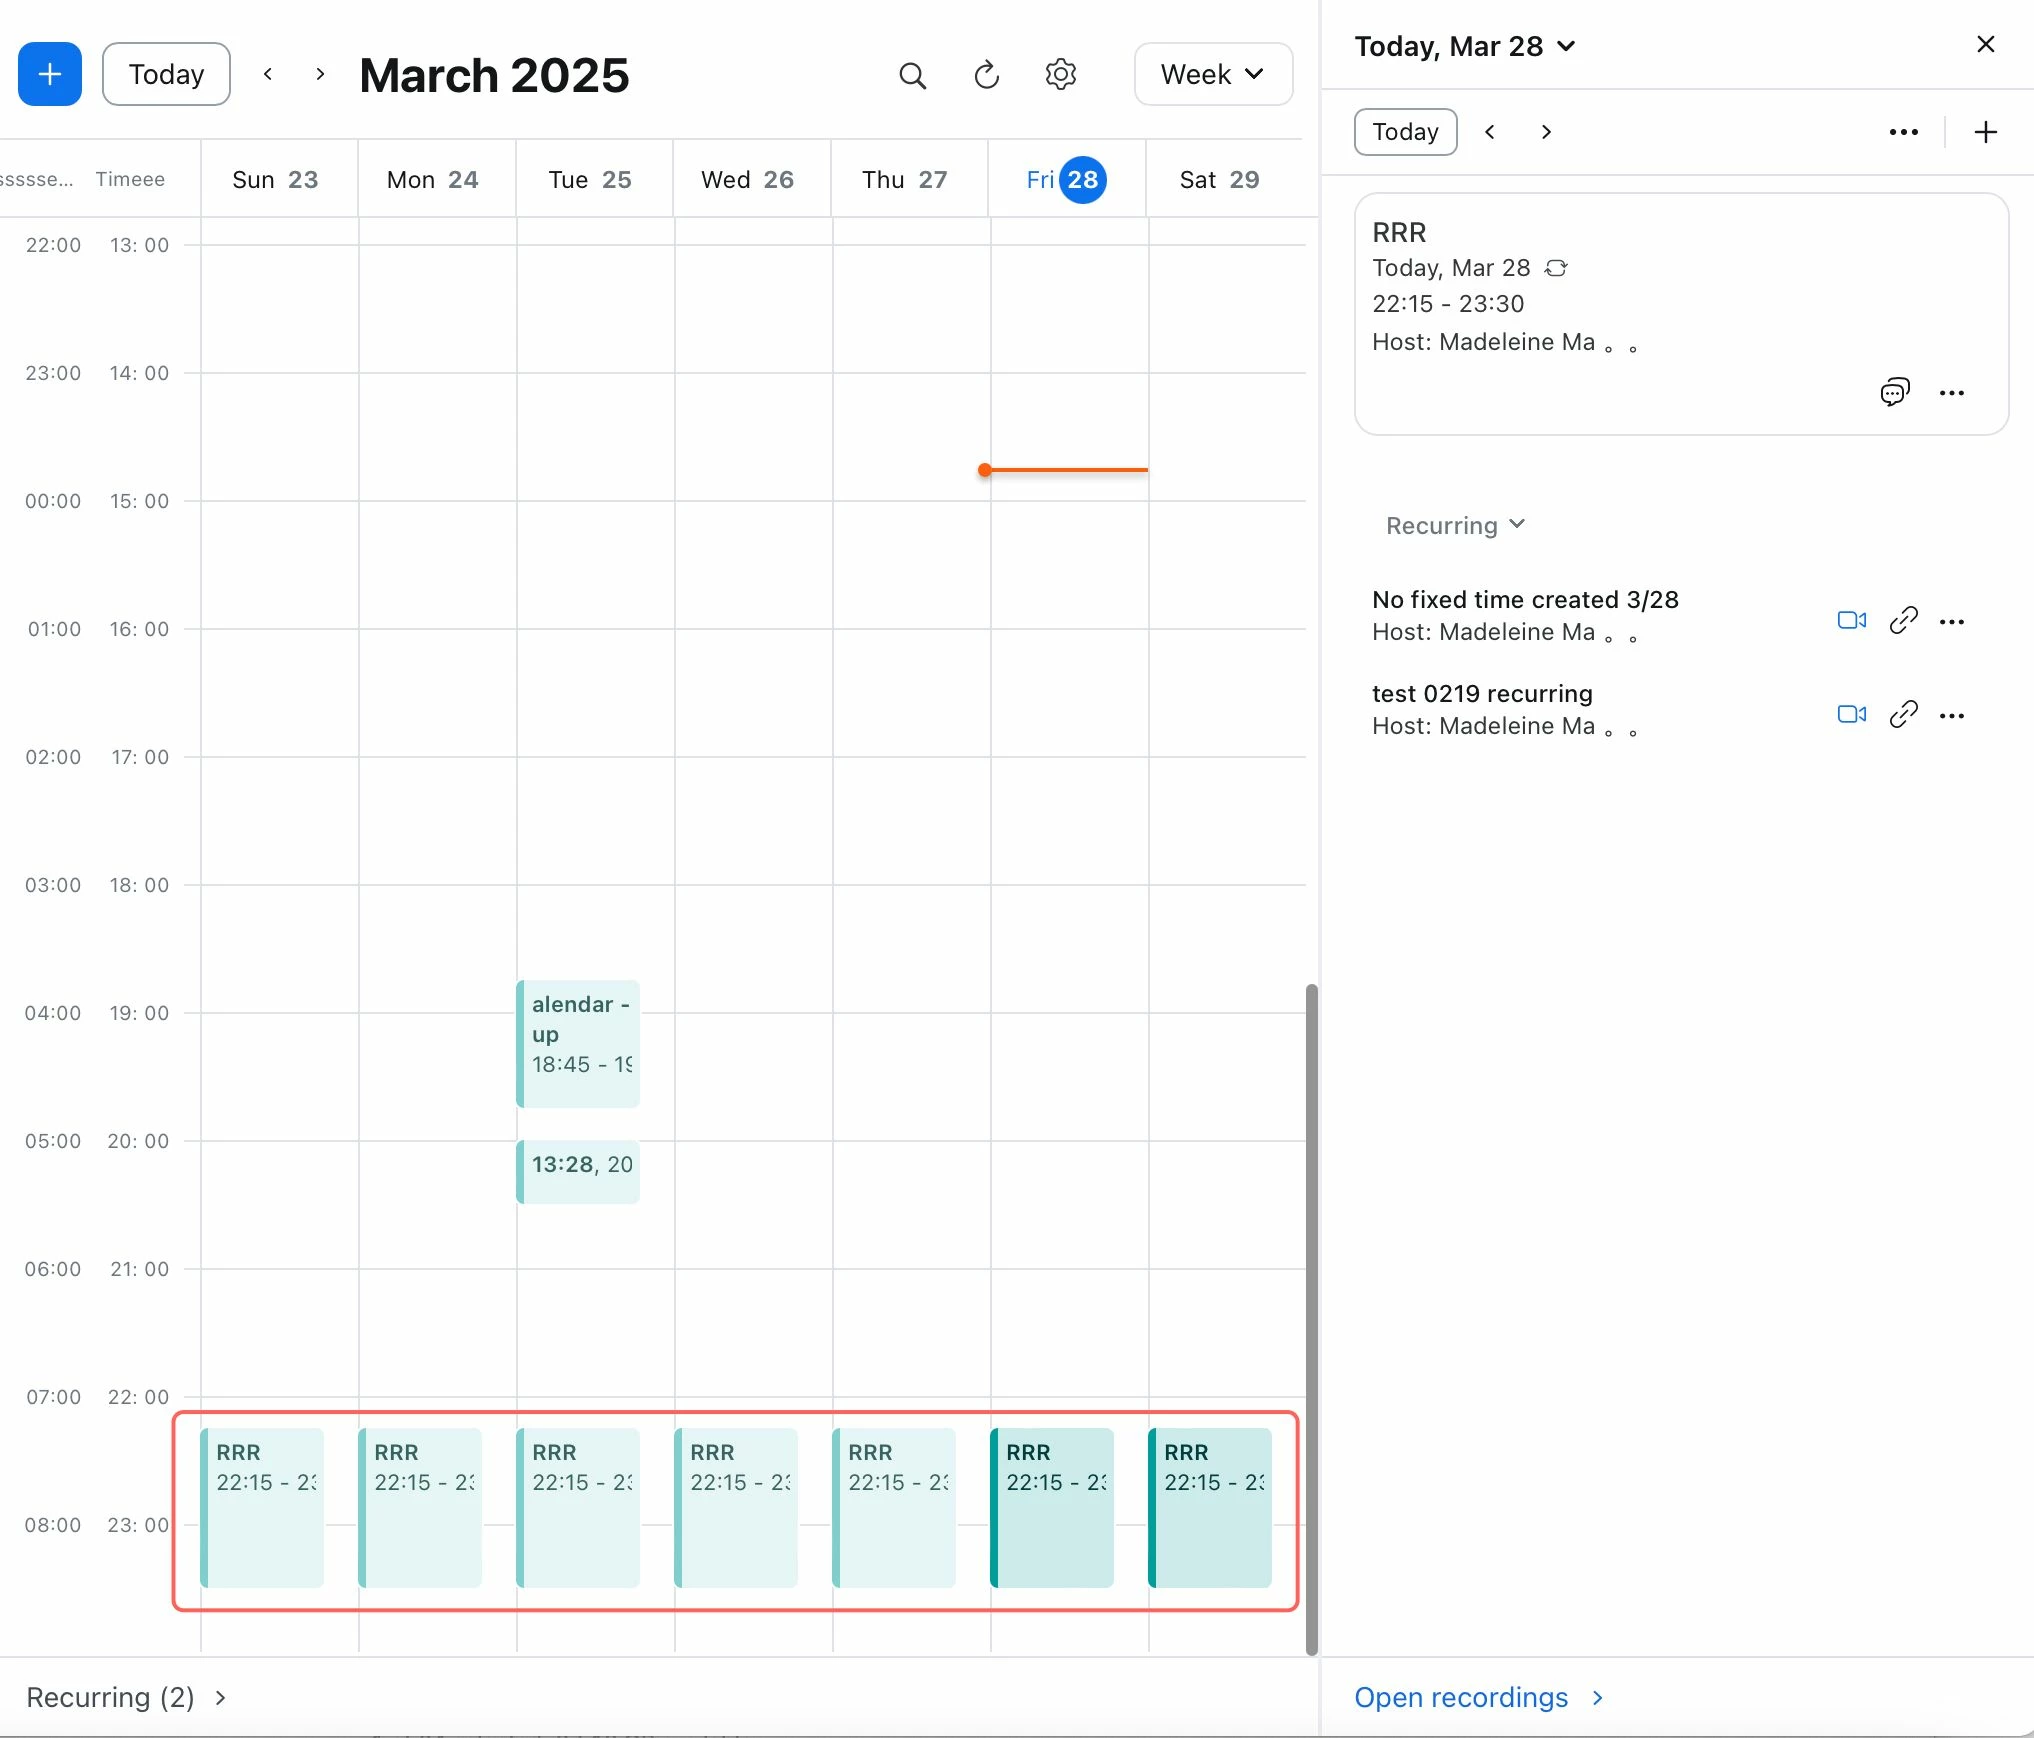Open more options for test 0219 recurring

(1951, 715)
